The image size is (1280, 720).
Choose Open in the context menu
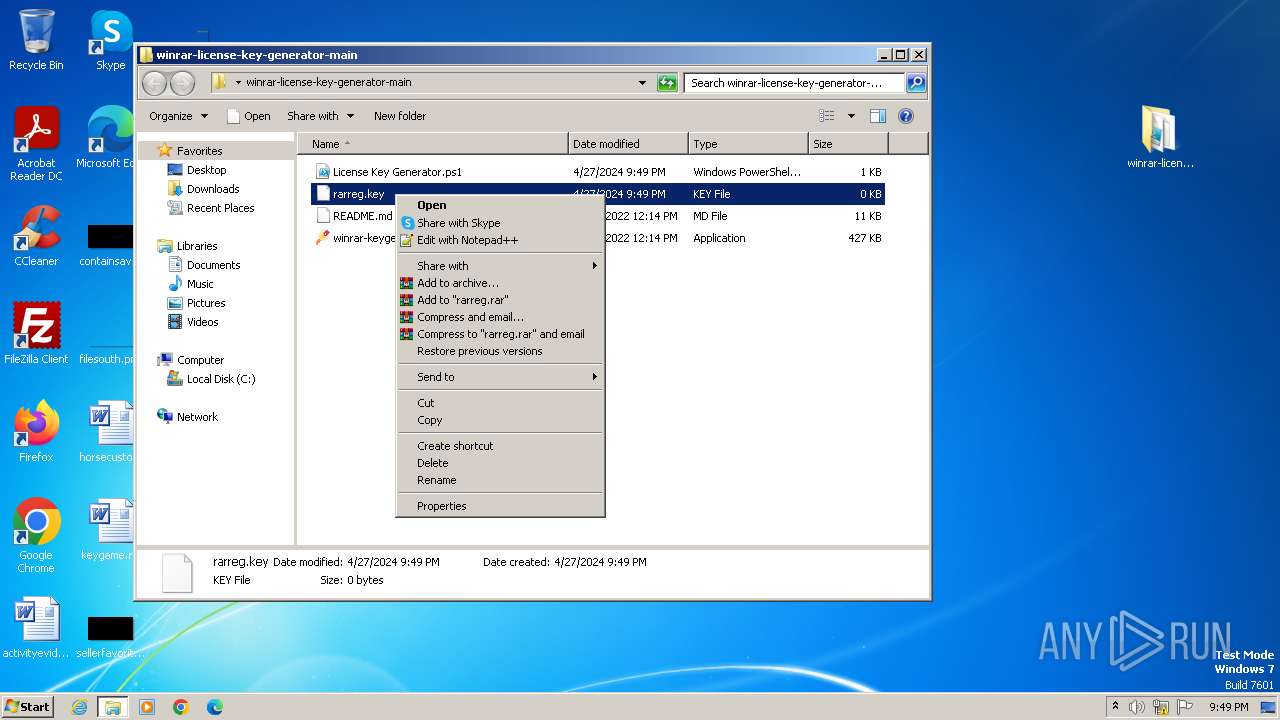click(x=500, y=205)
